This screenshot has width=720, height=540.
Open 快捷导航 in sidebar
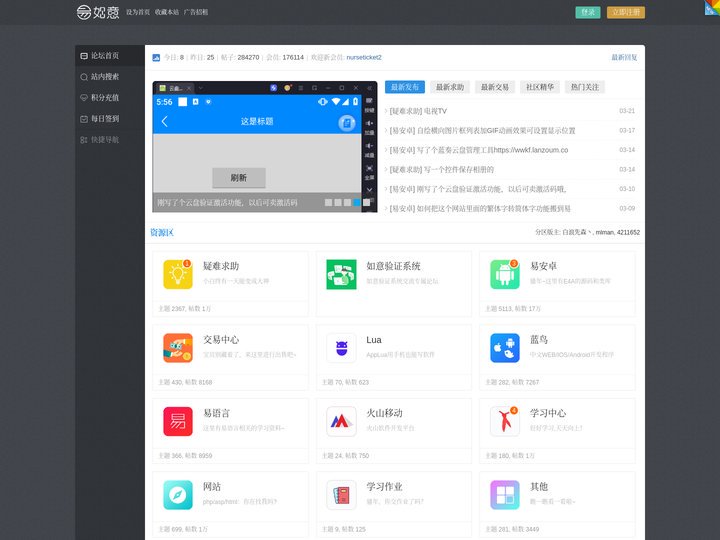[110, 140]
